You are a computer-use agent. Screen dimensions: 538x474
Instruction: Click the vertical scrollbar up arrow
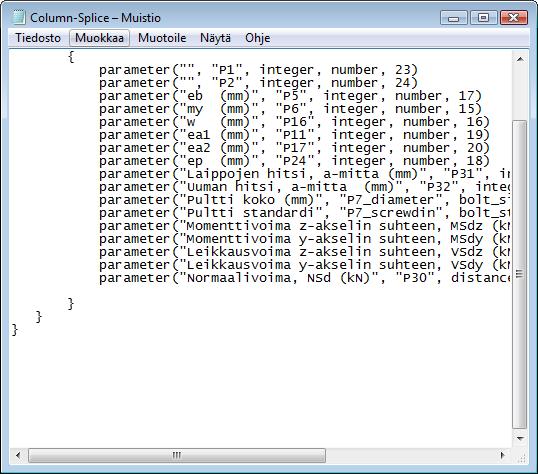coord(520,60)
